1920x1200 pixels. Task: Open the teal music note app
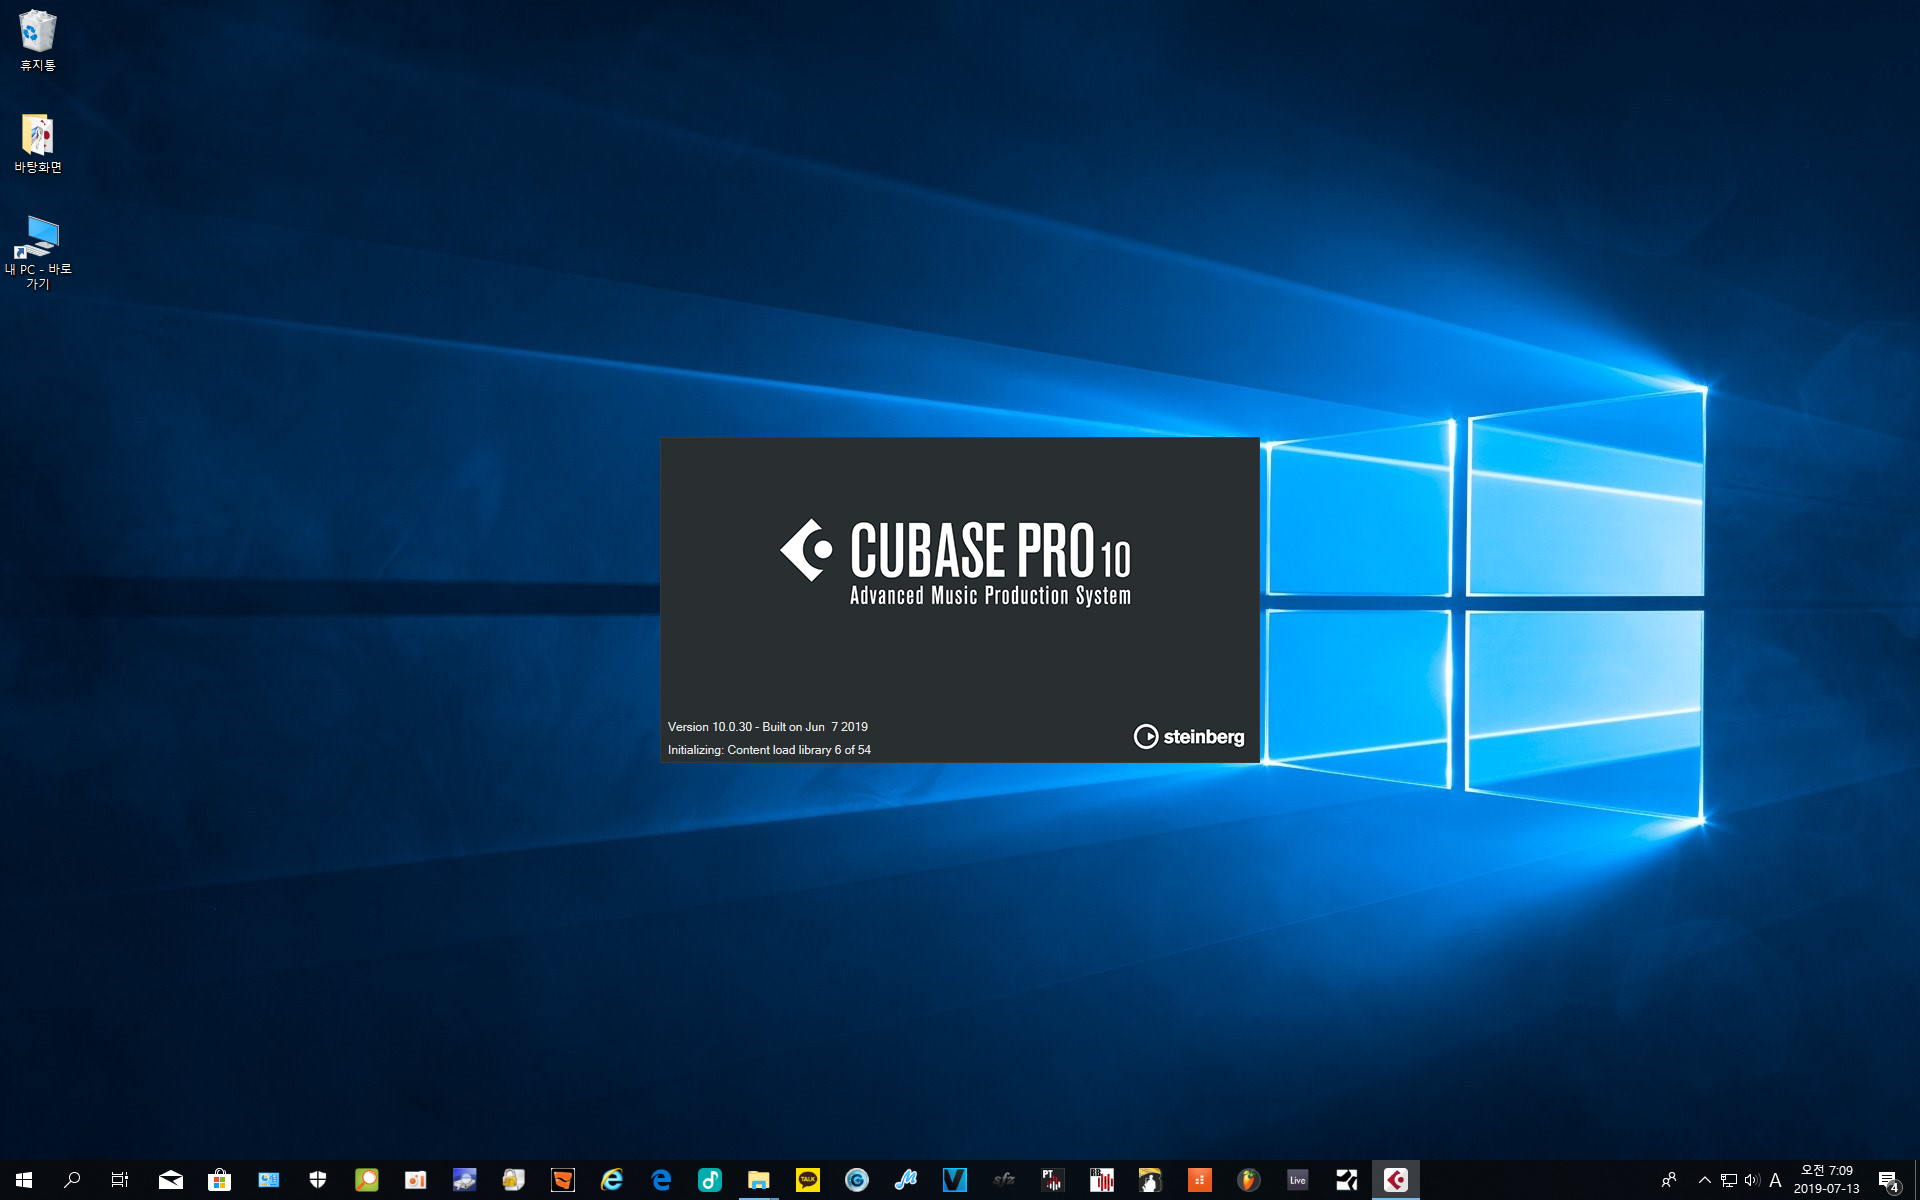coord(710,1180)
